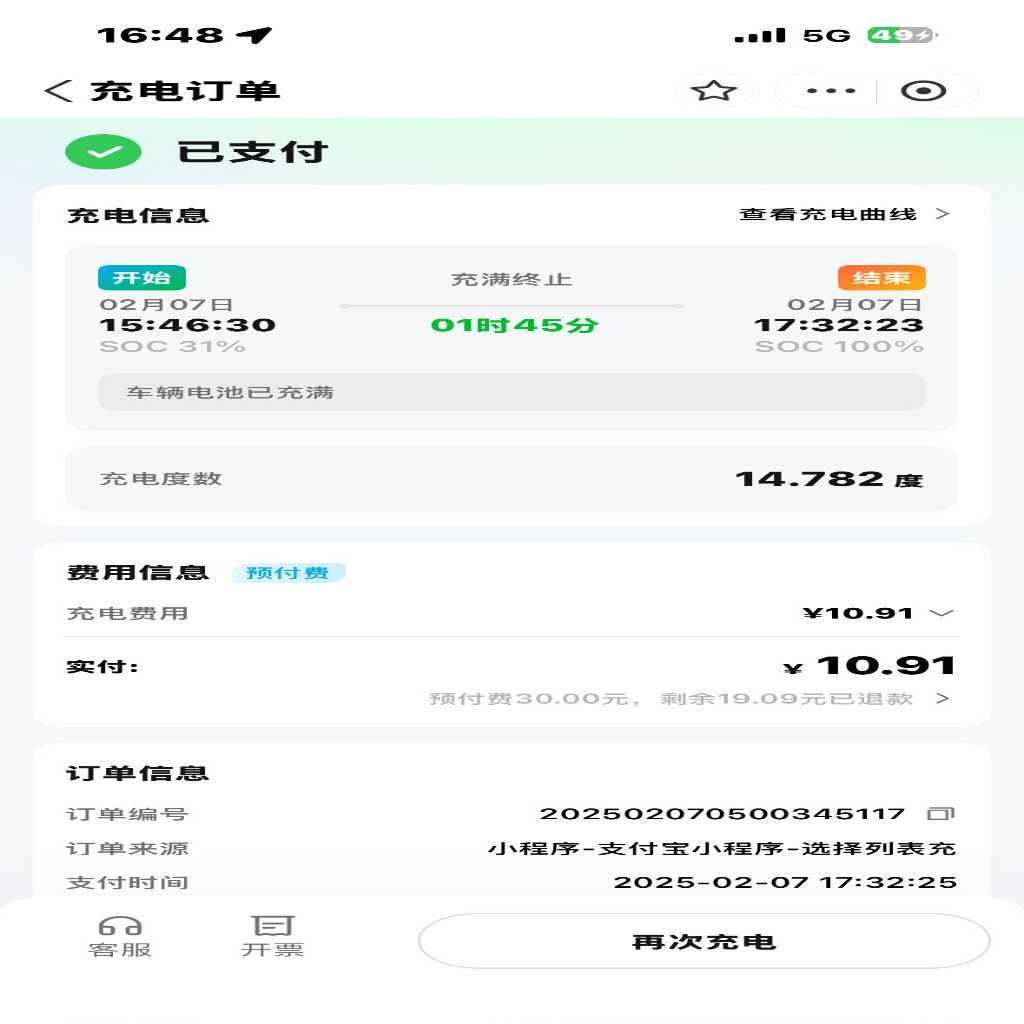Tap the 预付费 tag

288,573
